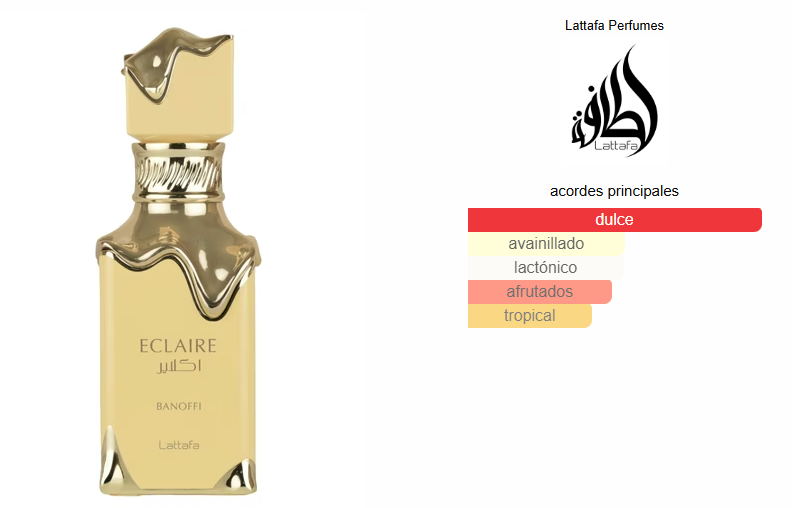Click the word dulce in red bar
792x508 pixels.
[x=614, y=220]
